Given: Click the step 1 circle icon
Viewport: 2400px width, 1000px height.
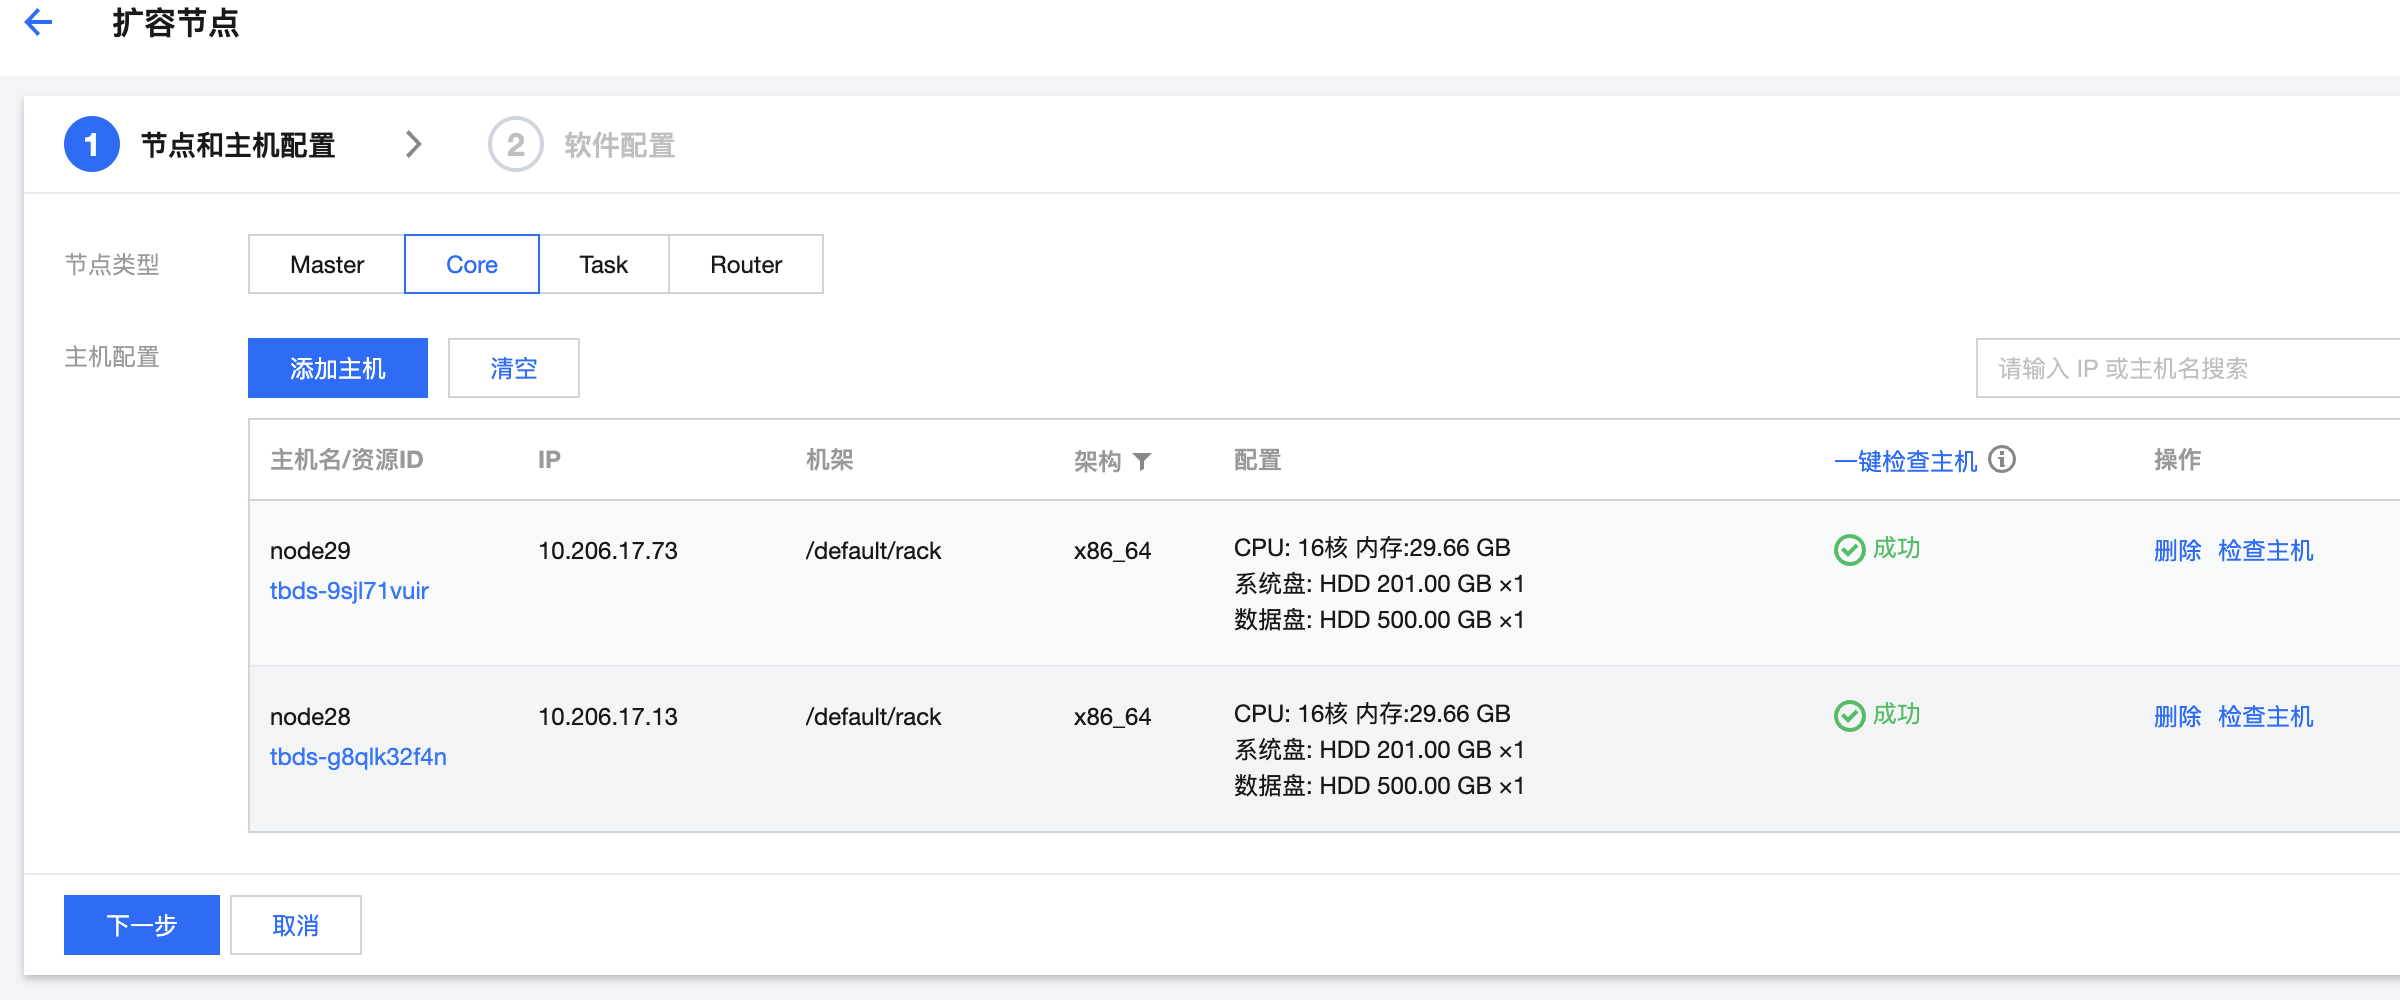Looking at the screenshot, I should click(x=91, y=145).
